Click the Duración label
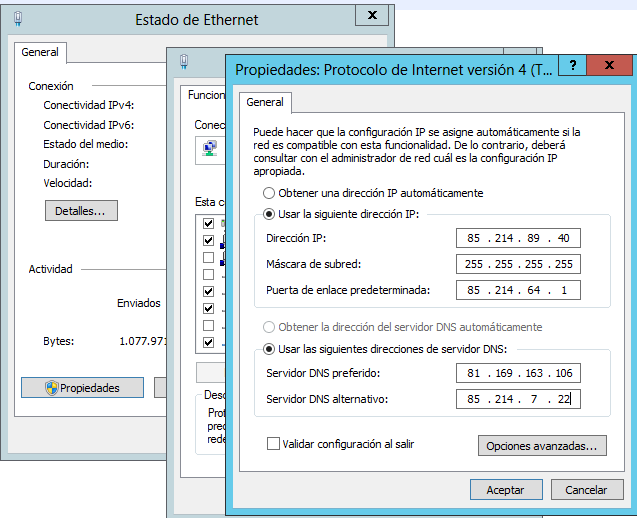The height and width of the screenshot is (518, 637). [x=66, y=164]
